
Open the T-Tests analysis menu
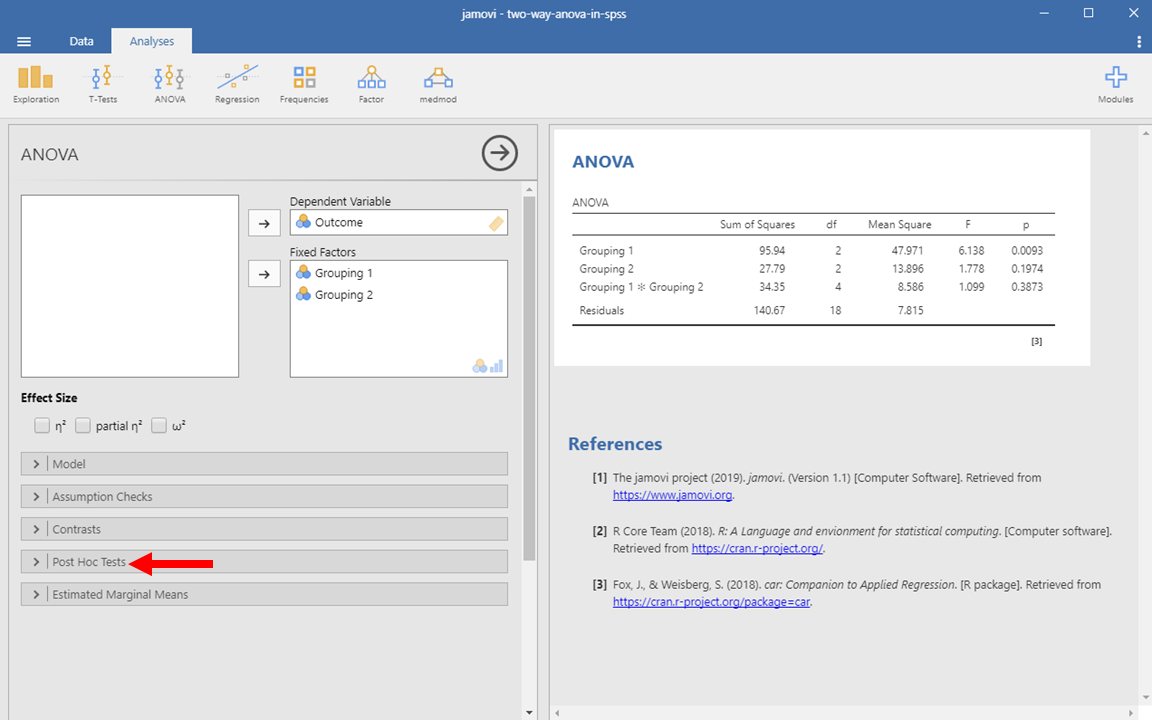(x=102, y=84)
